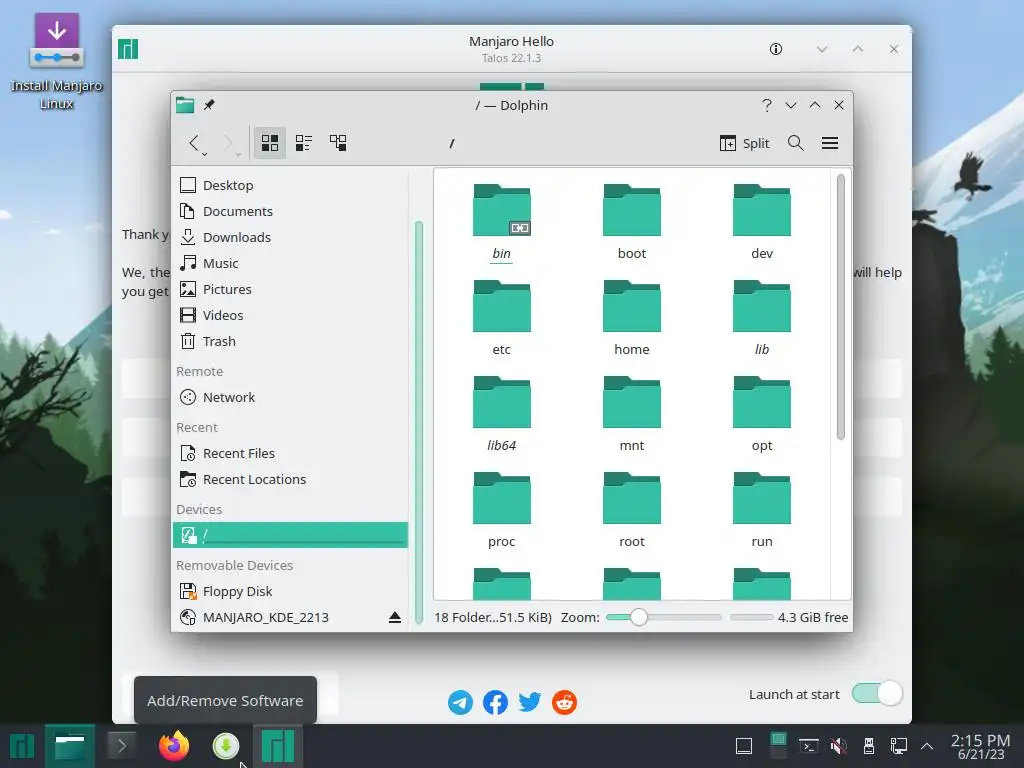
Task: Click the file view vertical scrollbar
Action: coord(840,307)
